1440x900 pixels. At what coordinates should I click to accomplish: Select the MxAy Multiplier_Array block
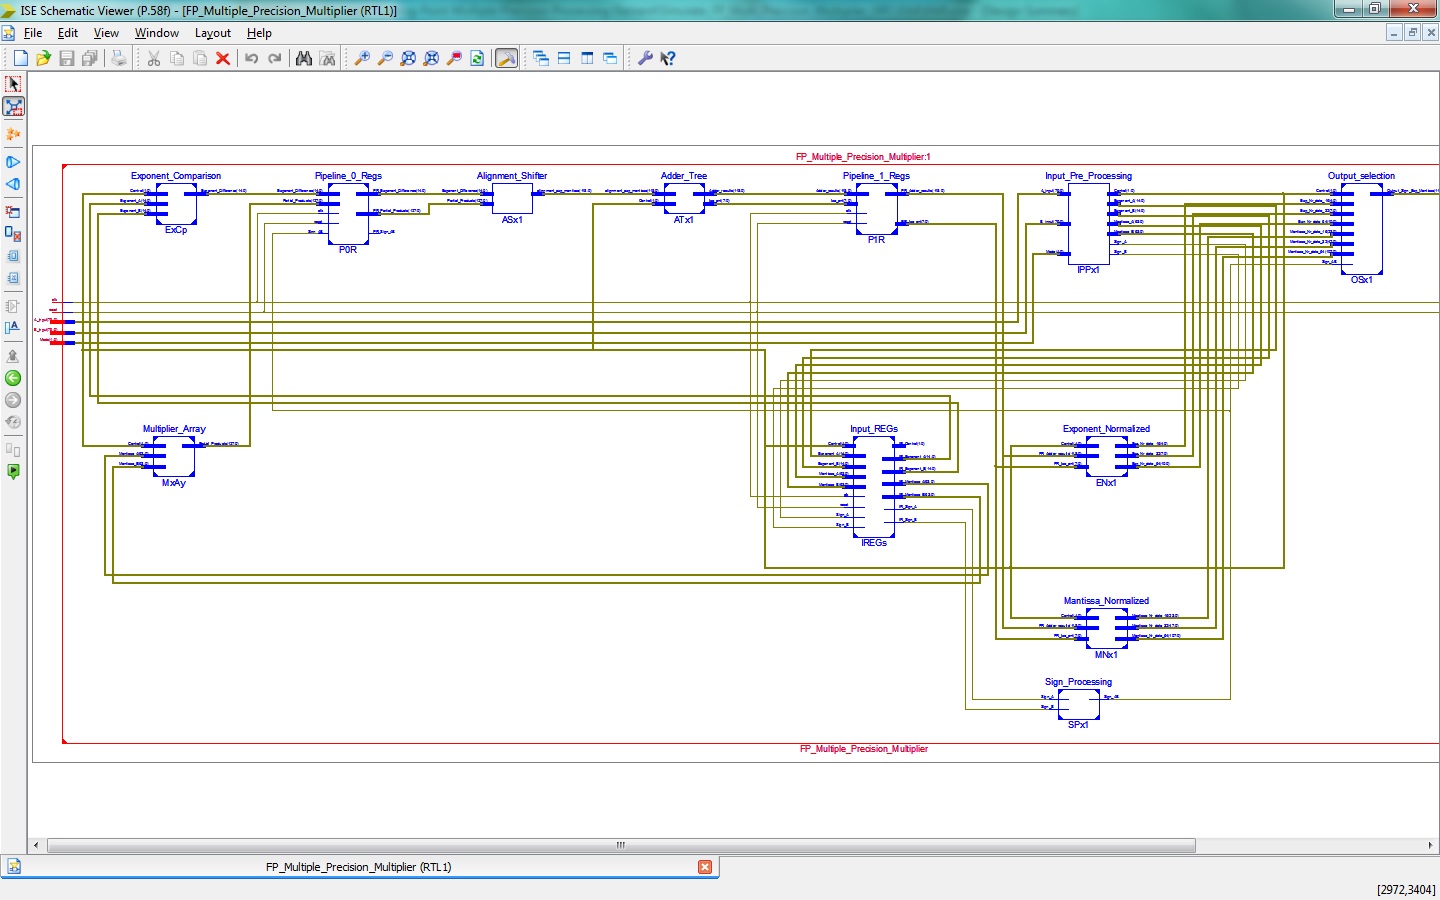point(174,457)
